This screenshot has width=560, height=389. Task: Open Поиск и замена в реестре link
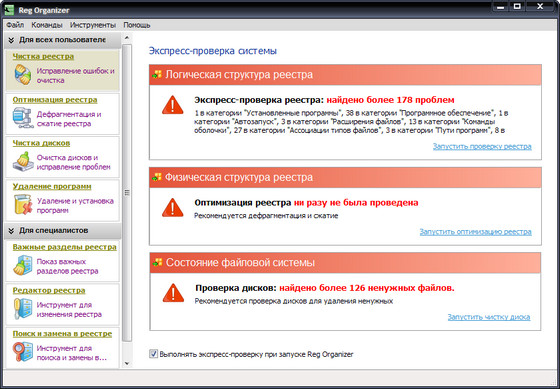point(62,334)
